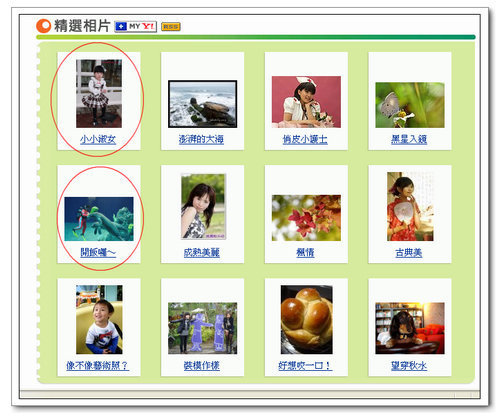The width and height of the screenshot is (500, 420).
Task: View the underwater diver feeding thumbnail
Action: (x=99, y=219)
